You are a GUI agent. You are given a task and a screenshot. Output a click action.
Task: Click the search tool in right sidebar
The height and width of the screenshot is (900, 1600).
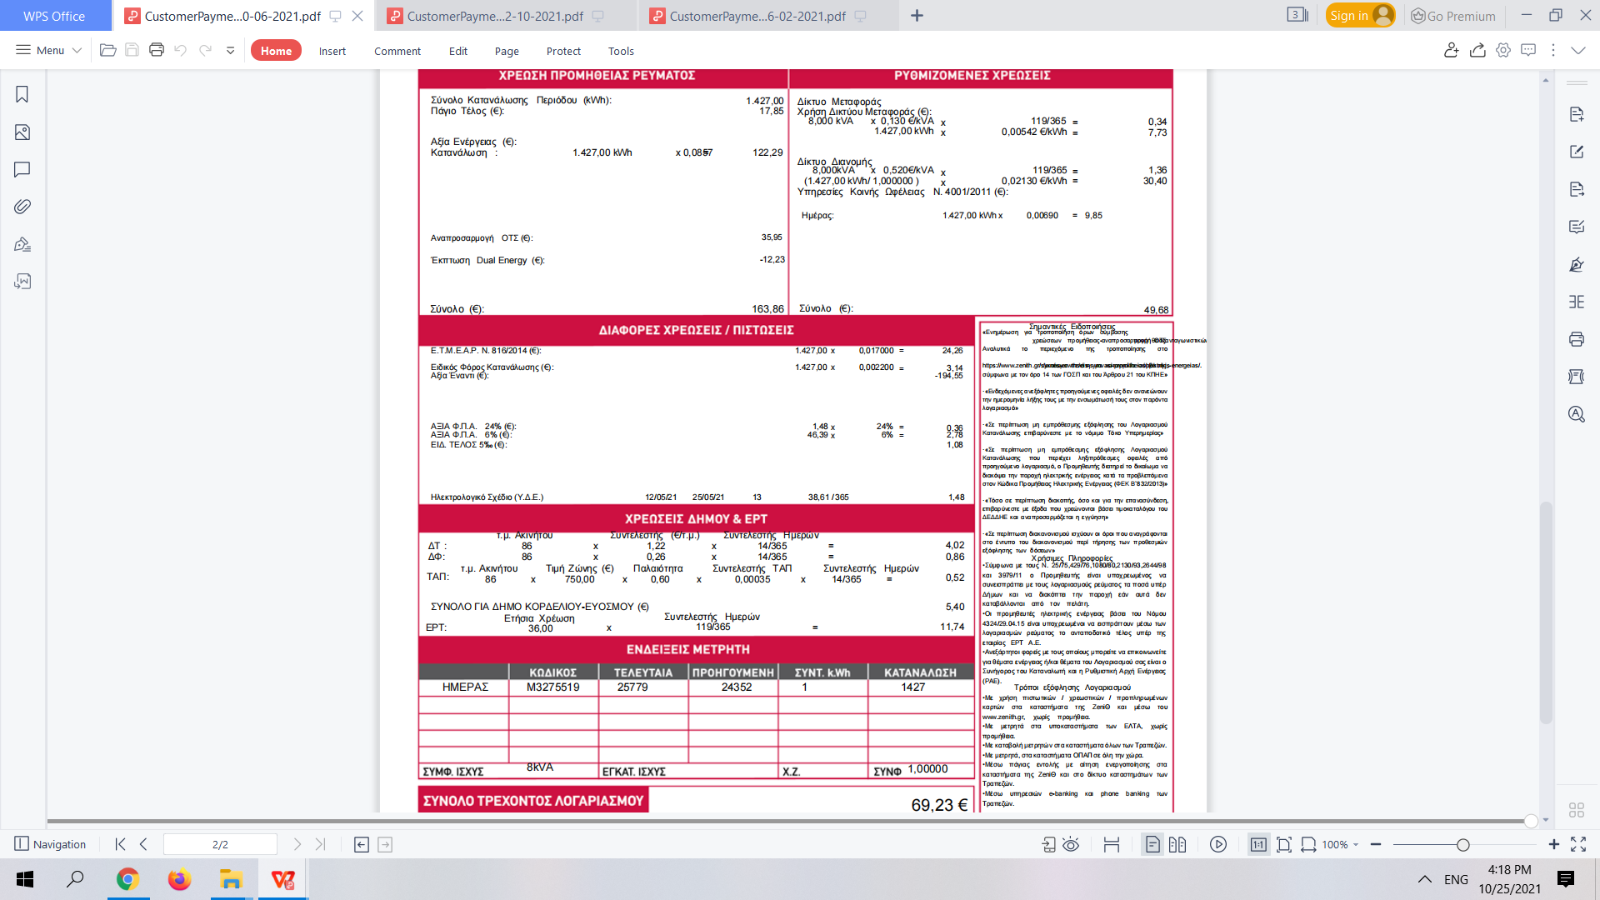(1577, 414)
